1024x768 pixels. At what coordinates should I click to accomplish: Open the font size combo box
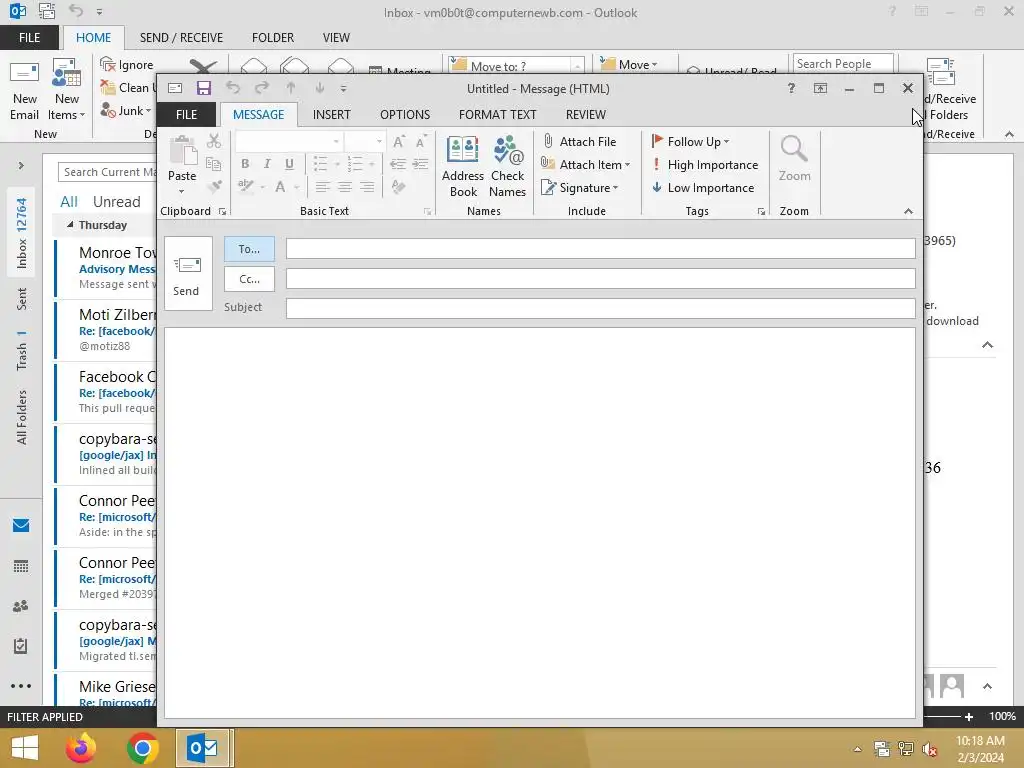364,141
